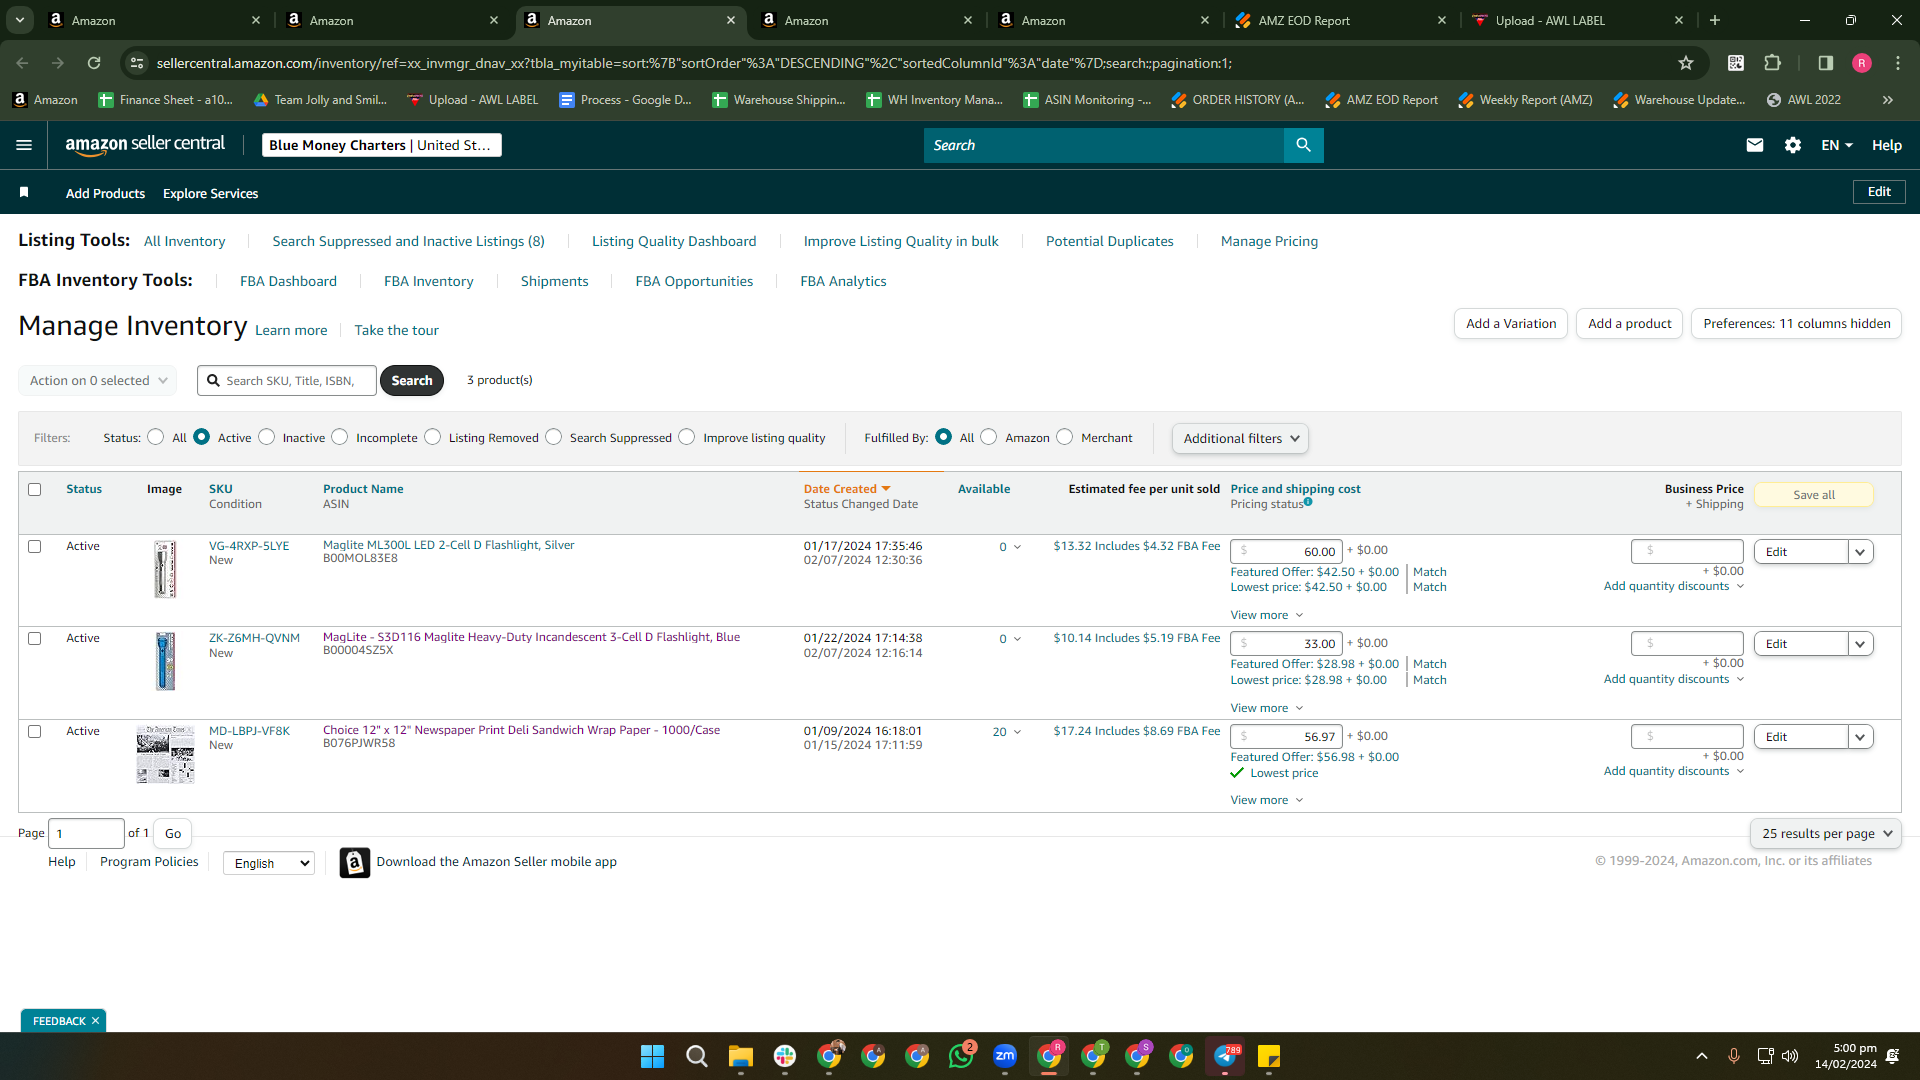This screenshot has width=1920, height=1080.
Task: Click the pricing status info icon
Action: (x=1308, y=502)
